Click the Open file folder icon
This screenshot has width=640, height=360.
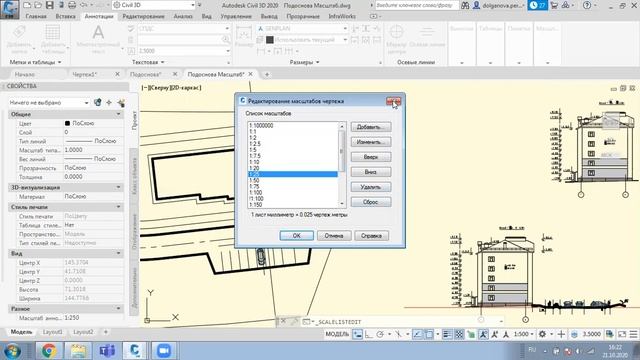(x=38, y=5)
